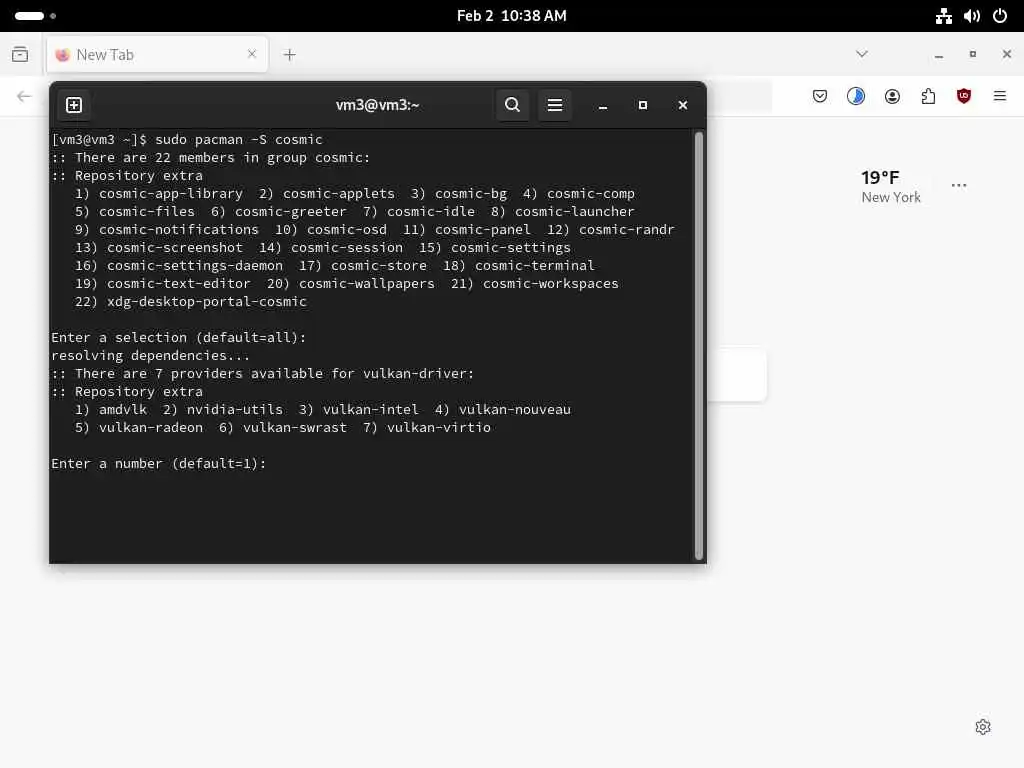Click the amdvlk provider option

coord(123,409)
